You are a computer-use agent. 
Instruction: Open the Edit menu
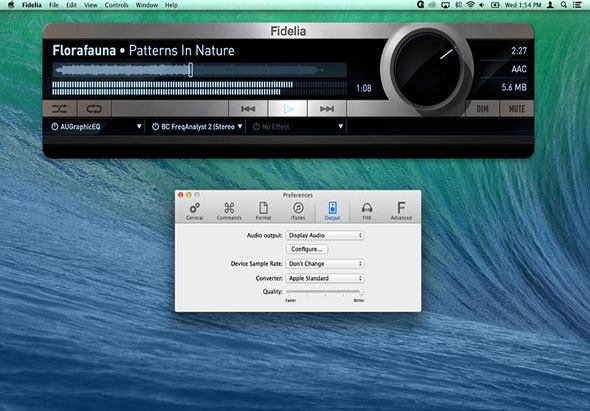coord(71,5)
